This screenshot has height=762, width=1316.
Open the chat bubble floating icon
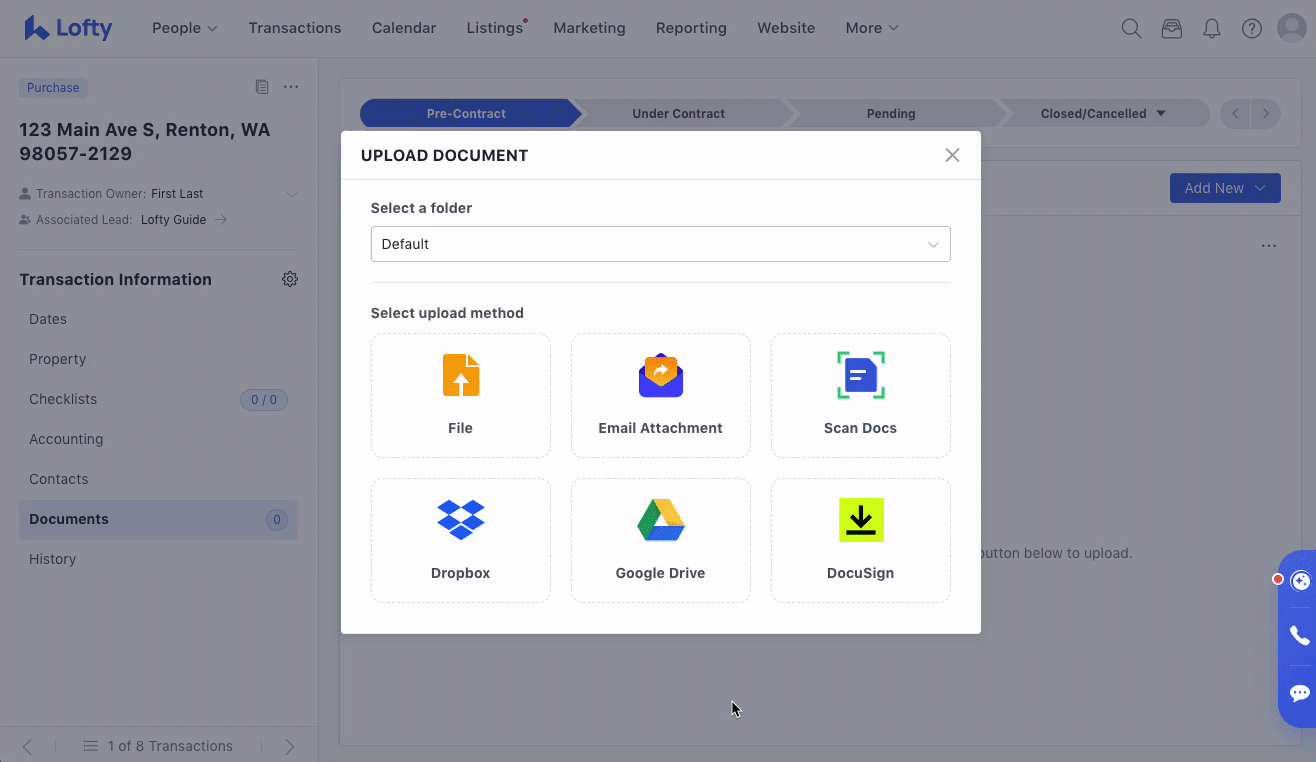[x=1299, y=692]
